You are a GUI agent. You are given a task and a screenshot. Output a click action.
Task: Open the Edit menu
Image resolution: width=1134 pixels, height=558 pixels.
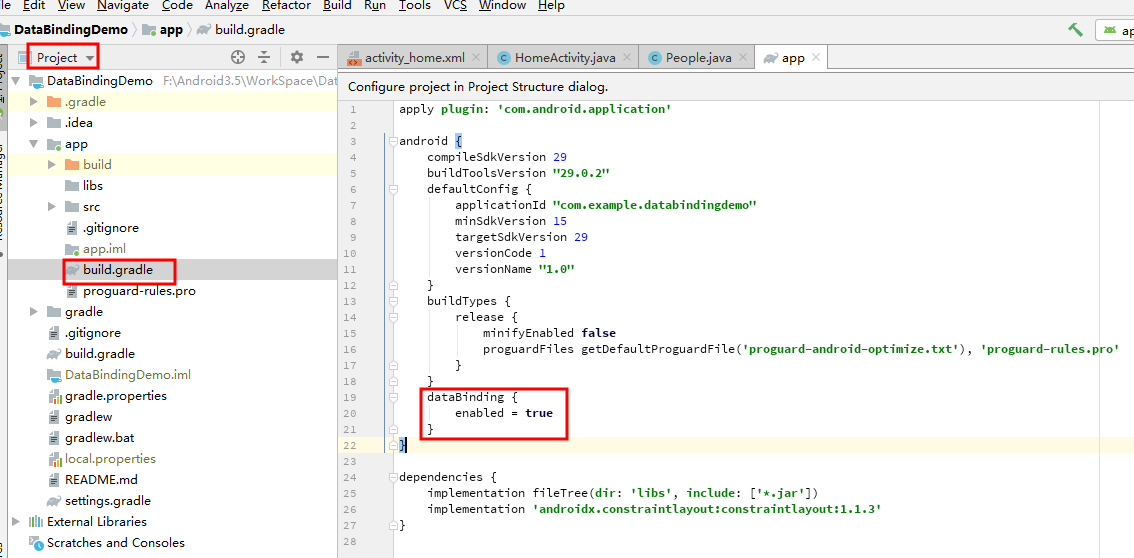pyautogui.click(x=32, y=6)
